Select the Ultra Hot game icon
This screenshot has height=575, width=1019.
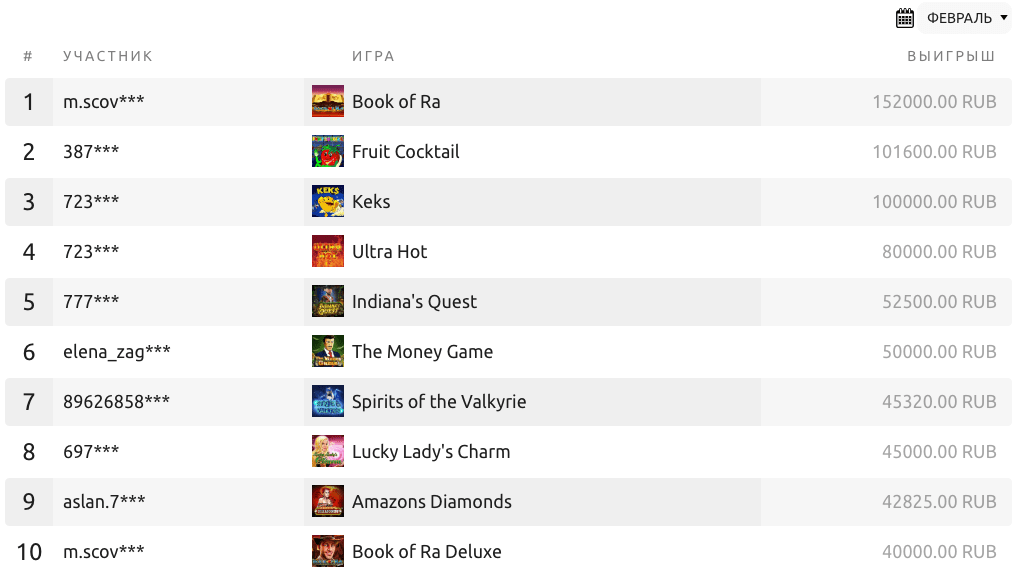tap(328, 252)
